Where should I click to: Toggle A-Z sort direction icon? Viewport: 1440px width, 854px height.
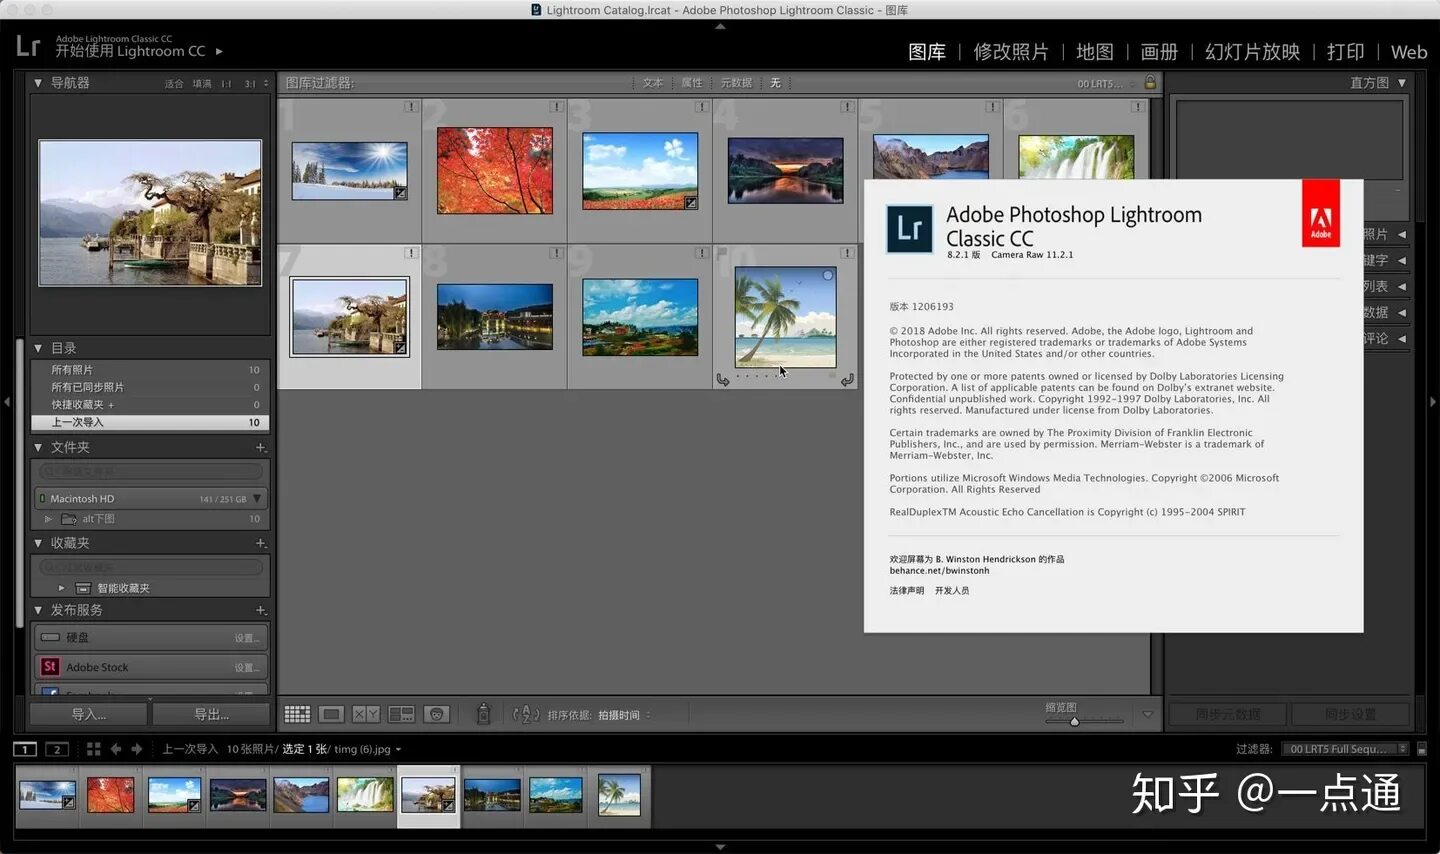tap(526, 714)
